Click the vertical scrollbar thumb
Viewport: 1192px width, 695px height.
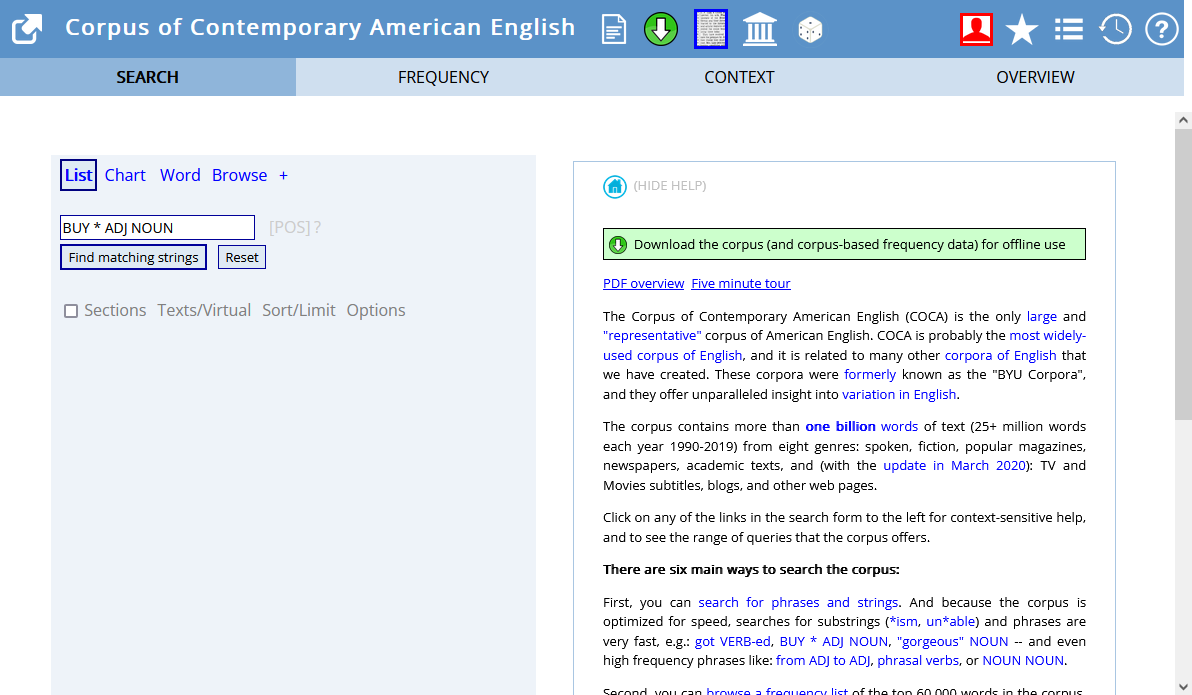pyautogui.click(x=1183, y=274)
